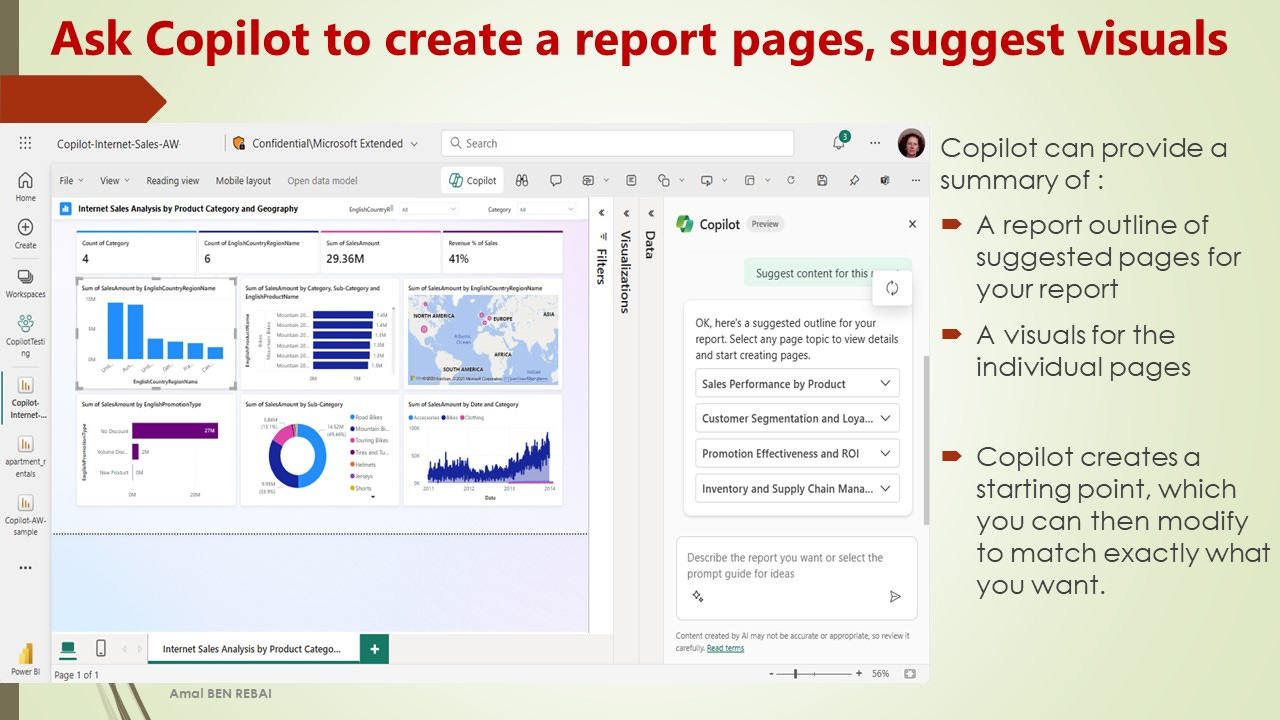Viewport: 1280px width, 720px height.
Task: Open the user profile picture menu
Action: coord(911,143)
